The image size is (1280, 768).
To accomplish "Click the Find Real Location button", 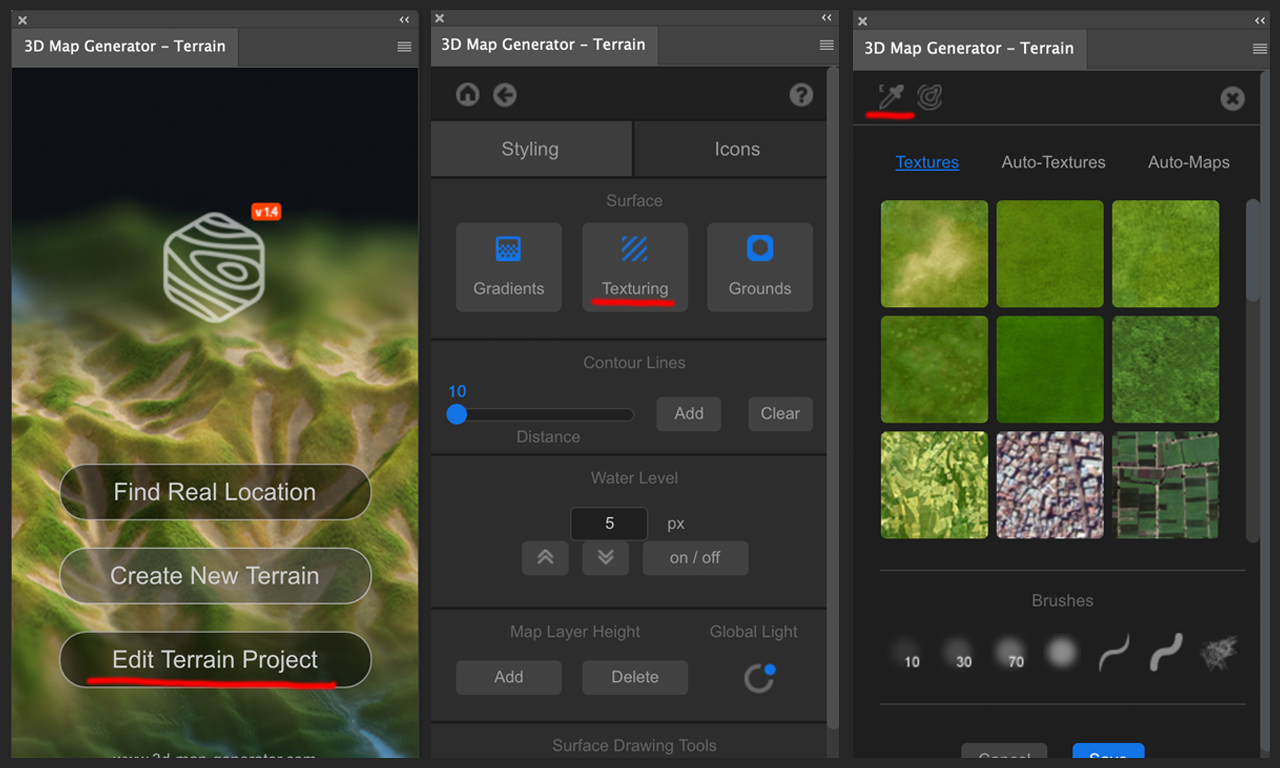I will click(215, 492).
